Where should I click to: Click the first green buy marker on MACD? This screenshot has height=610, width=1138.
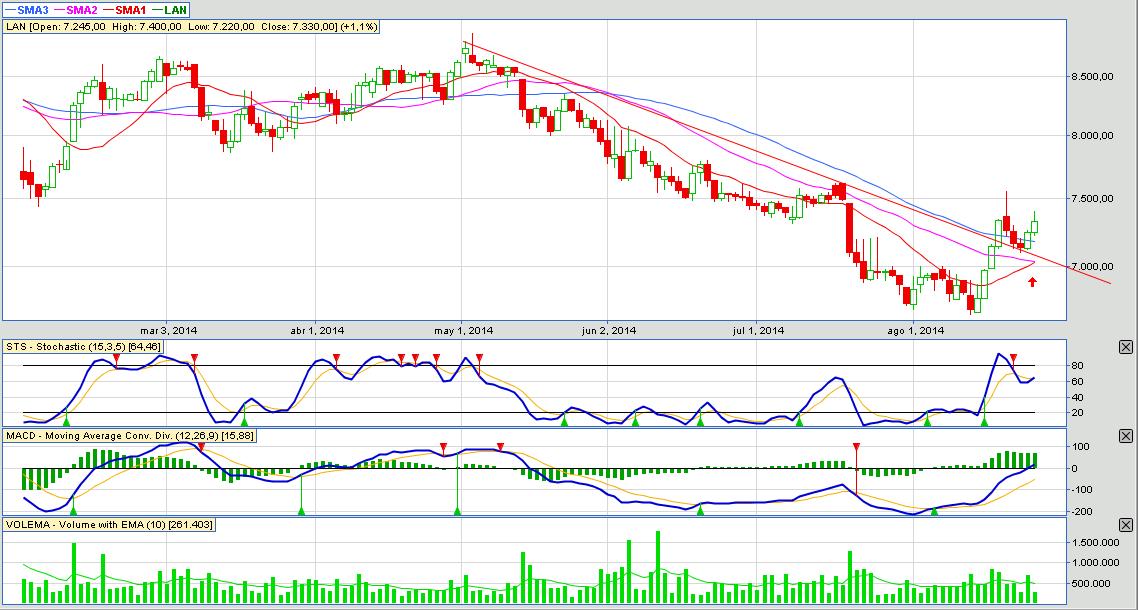[x=71, y=510]
